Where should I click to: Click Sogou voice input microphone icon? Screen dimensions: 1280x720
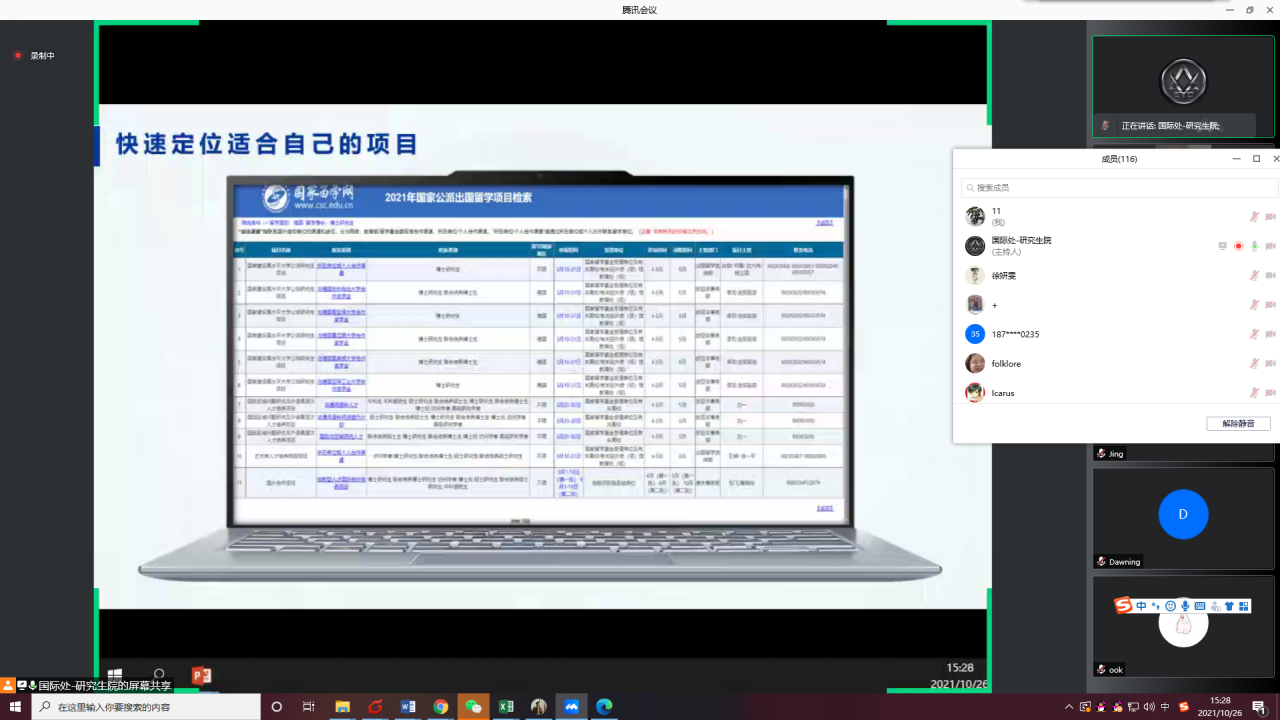tap(1185, 606)
